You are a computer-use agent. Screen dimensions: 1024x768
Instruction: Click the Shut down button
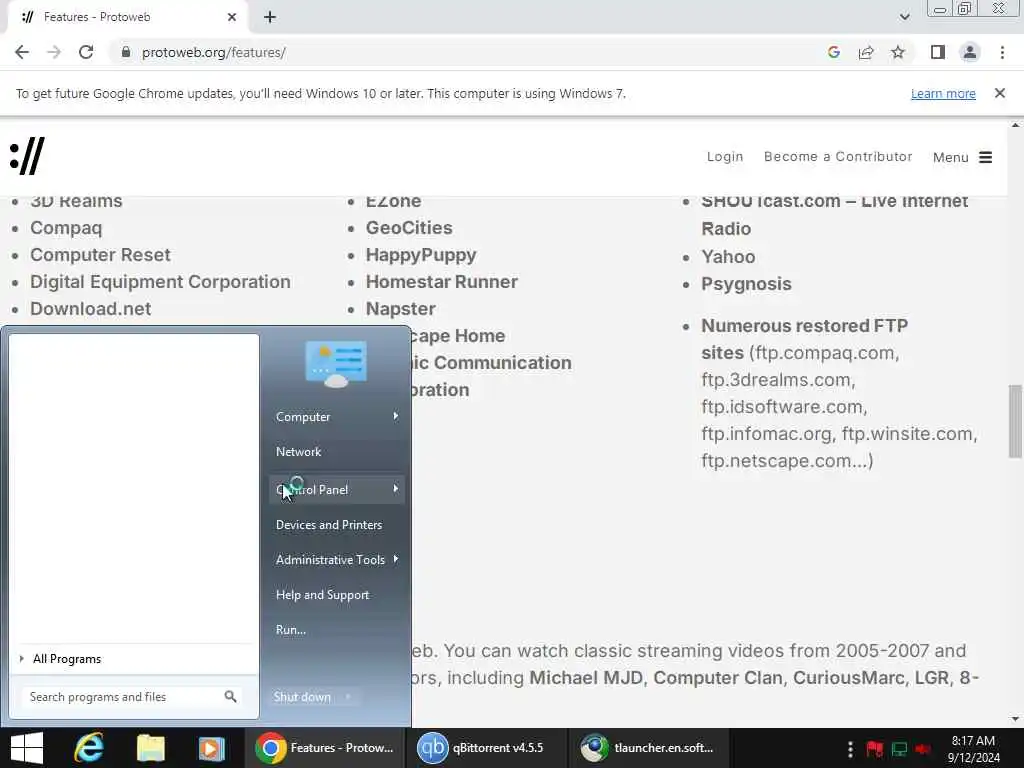coord(302,697)
